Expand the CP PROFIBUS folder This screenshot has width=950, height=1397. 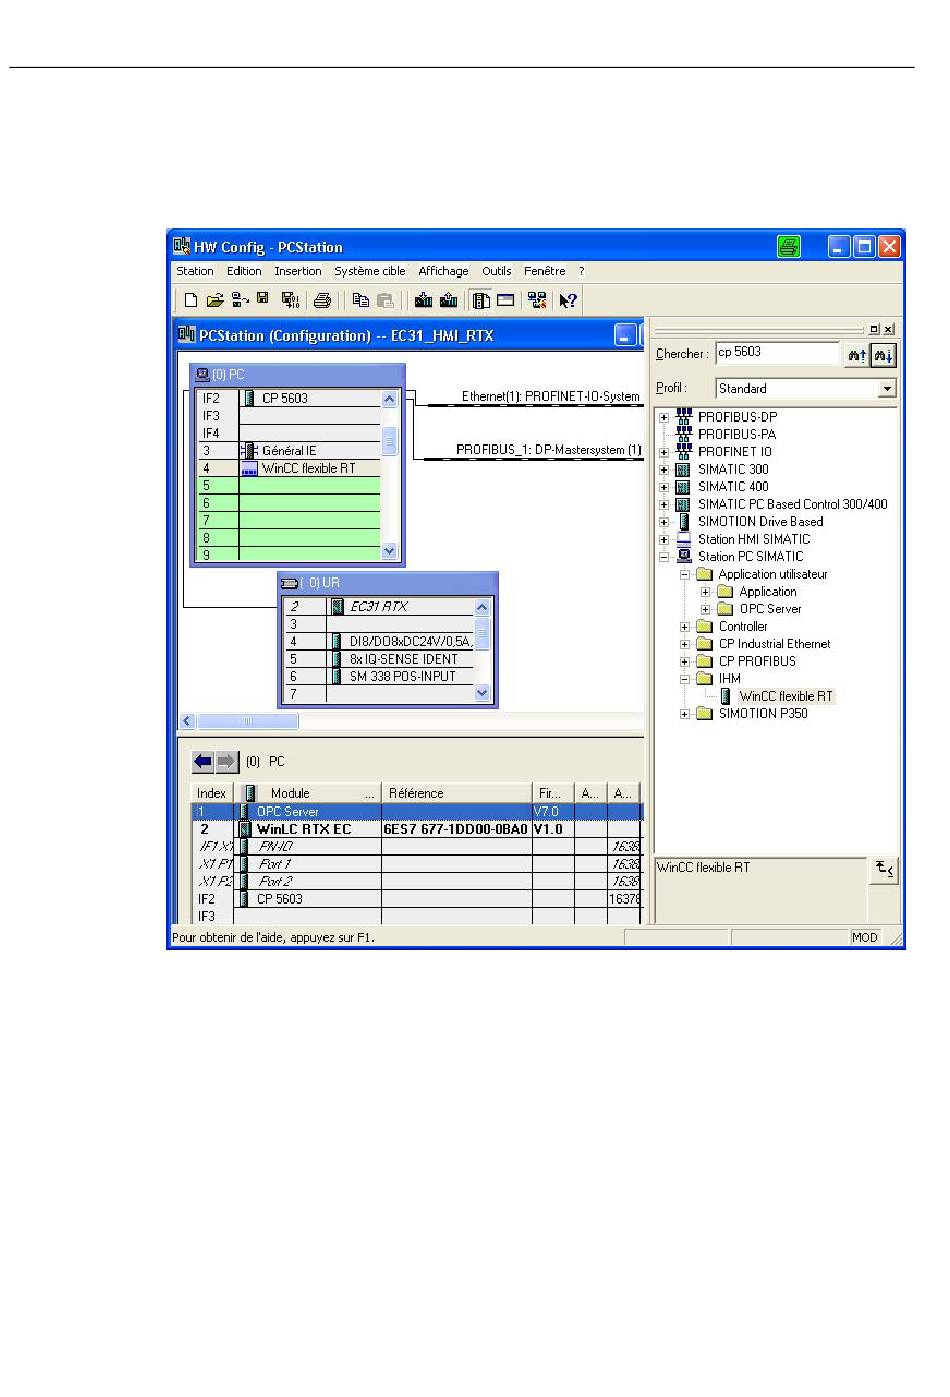[685, 662]
